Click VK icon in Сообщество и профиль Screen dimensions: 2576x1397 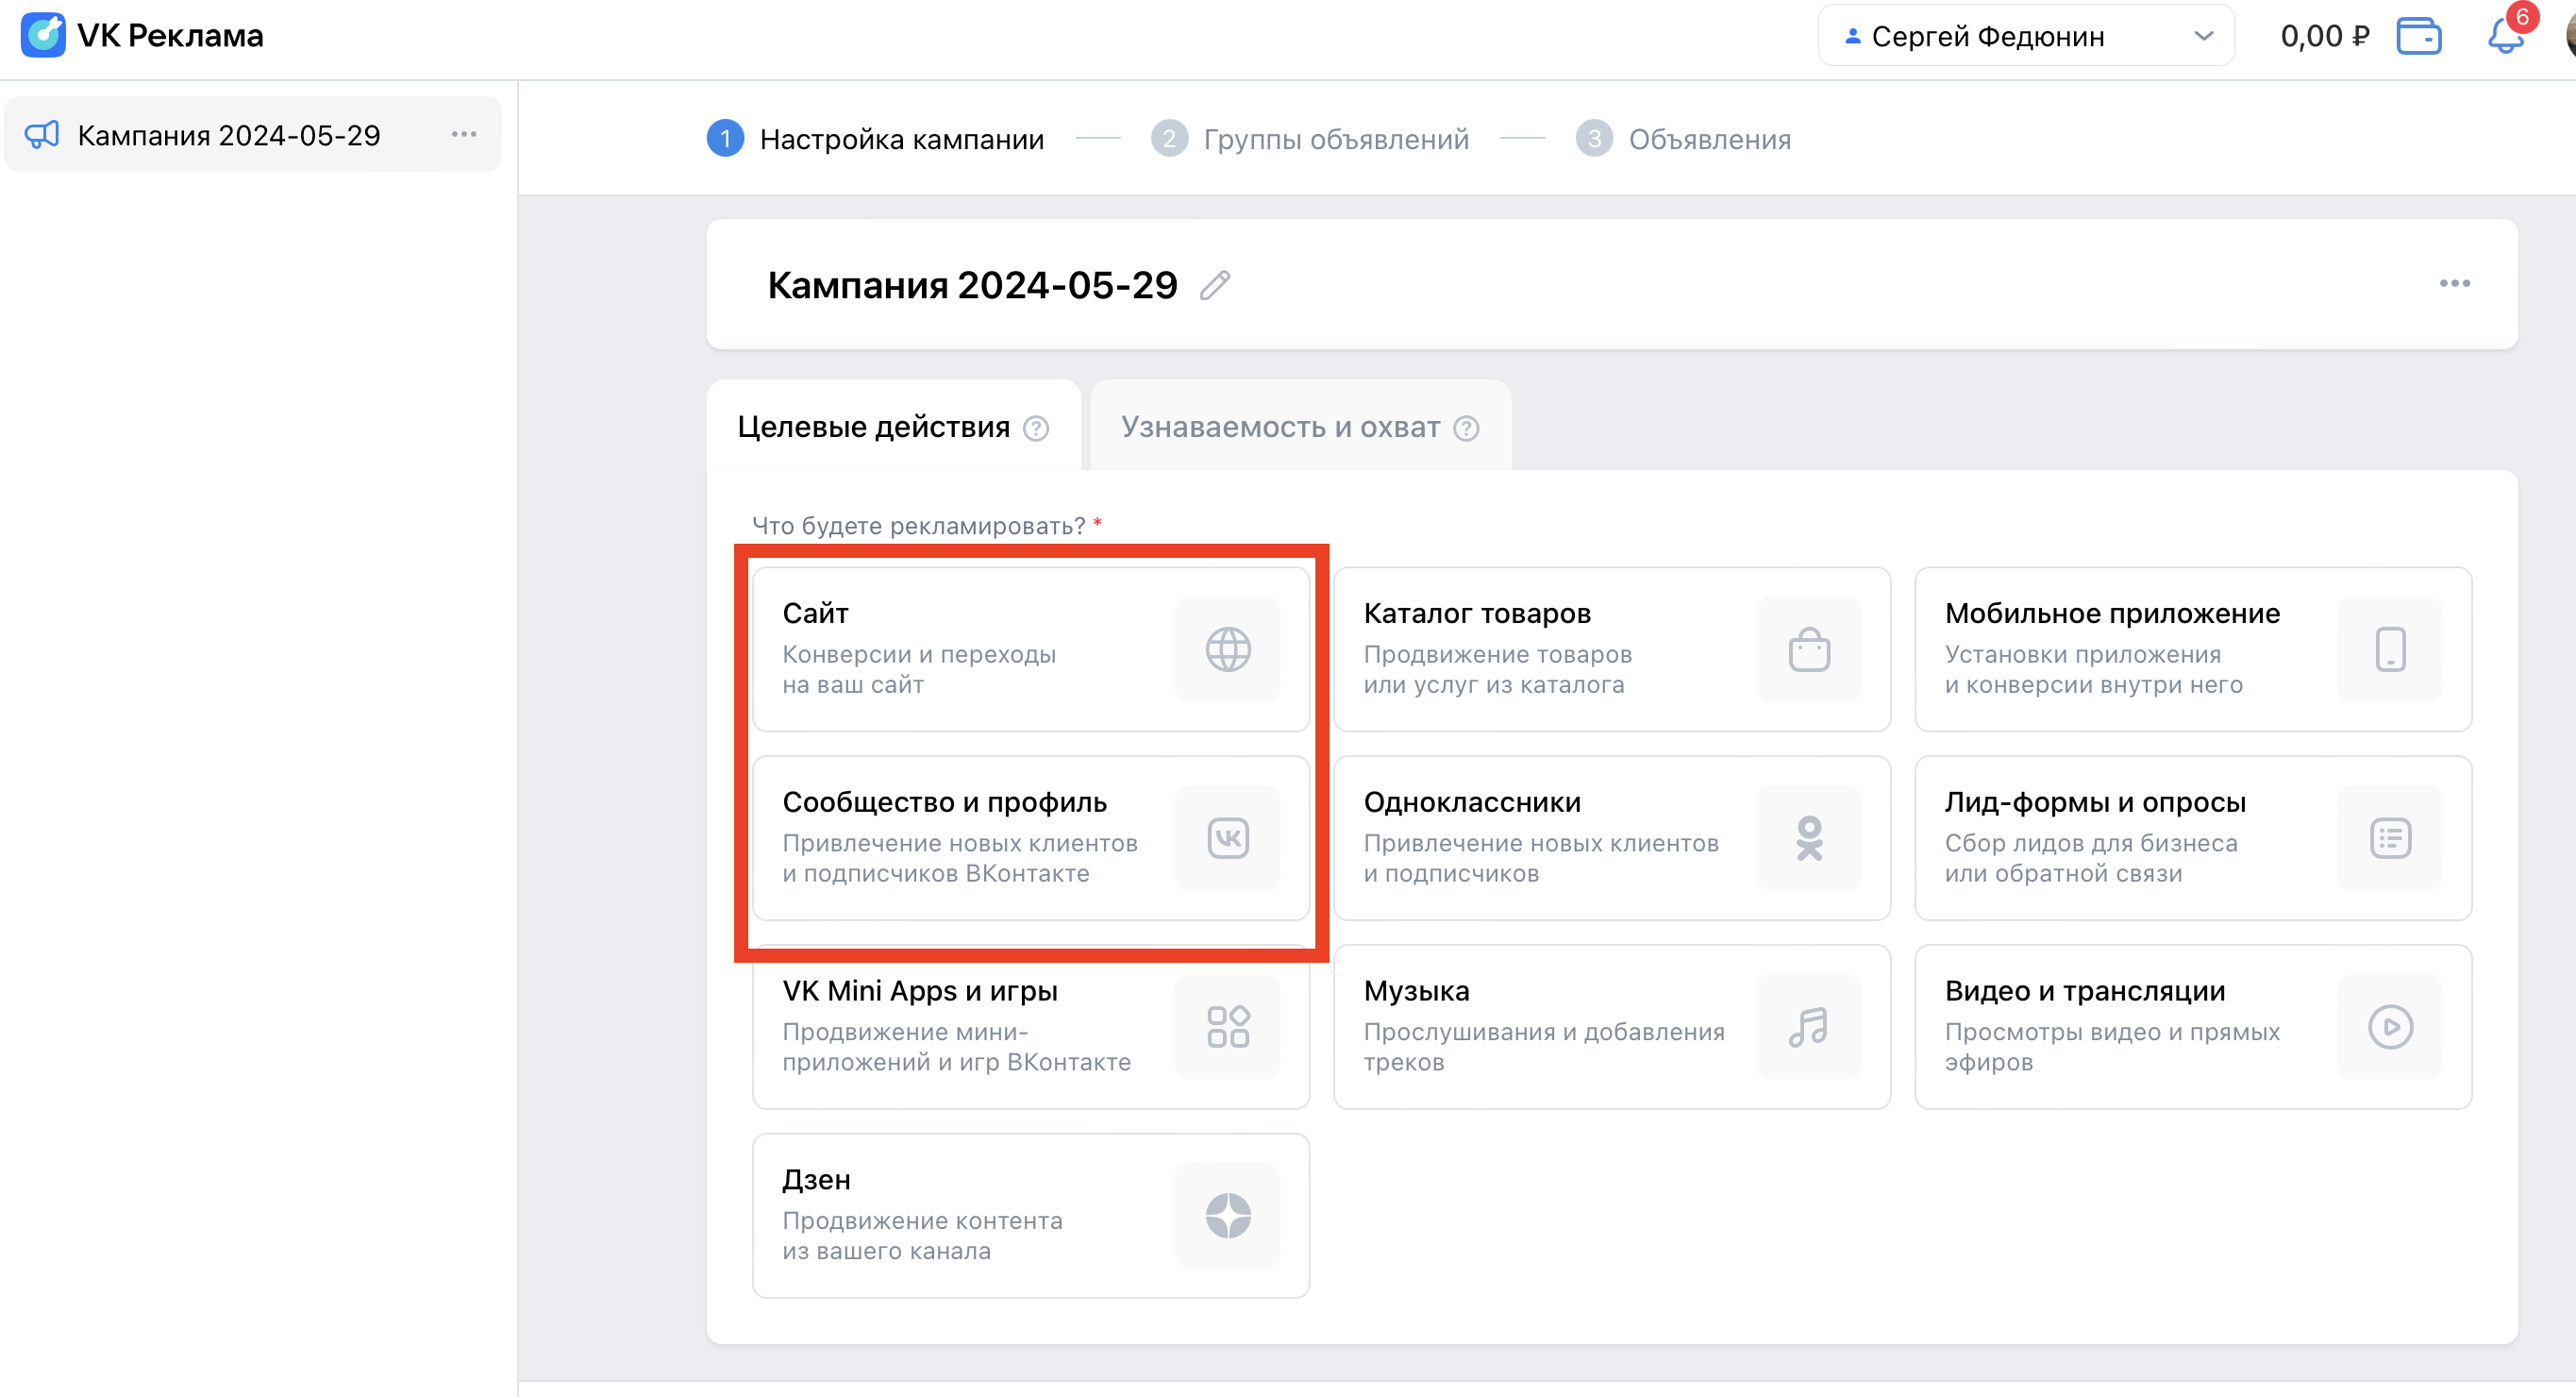(x=1228, y=838)
